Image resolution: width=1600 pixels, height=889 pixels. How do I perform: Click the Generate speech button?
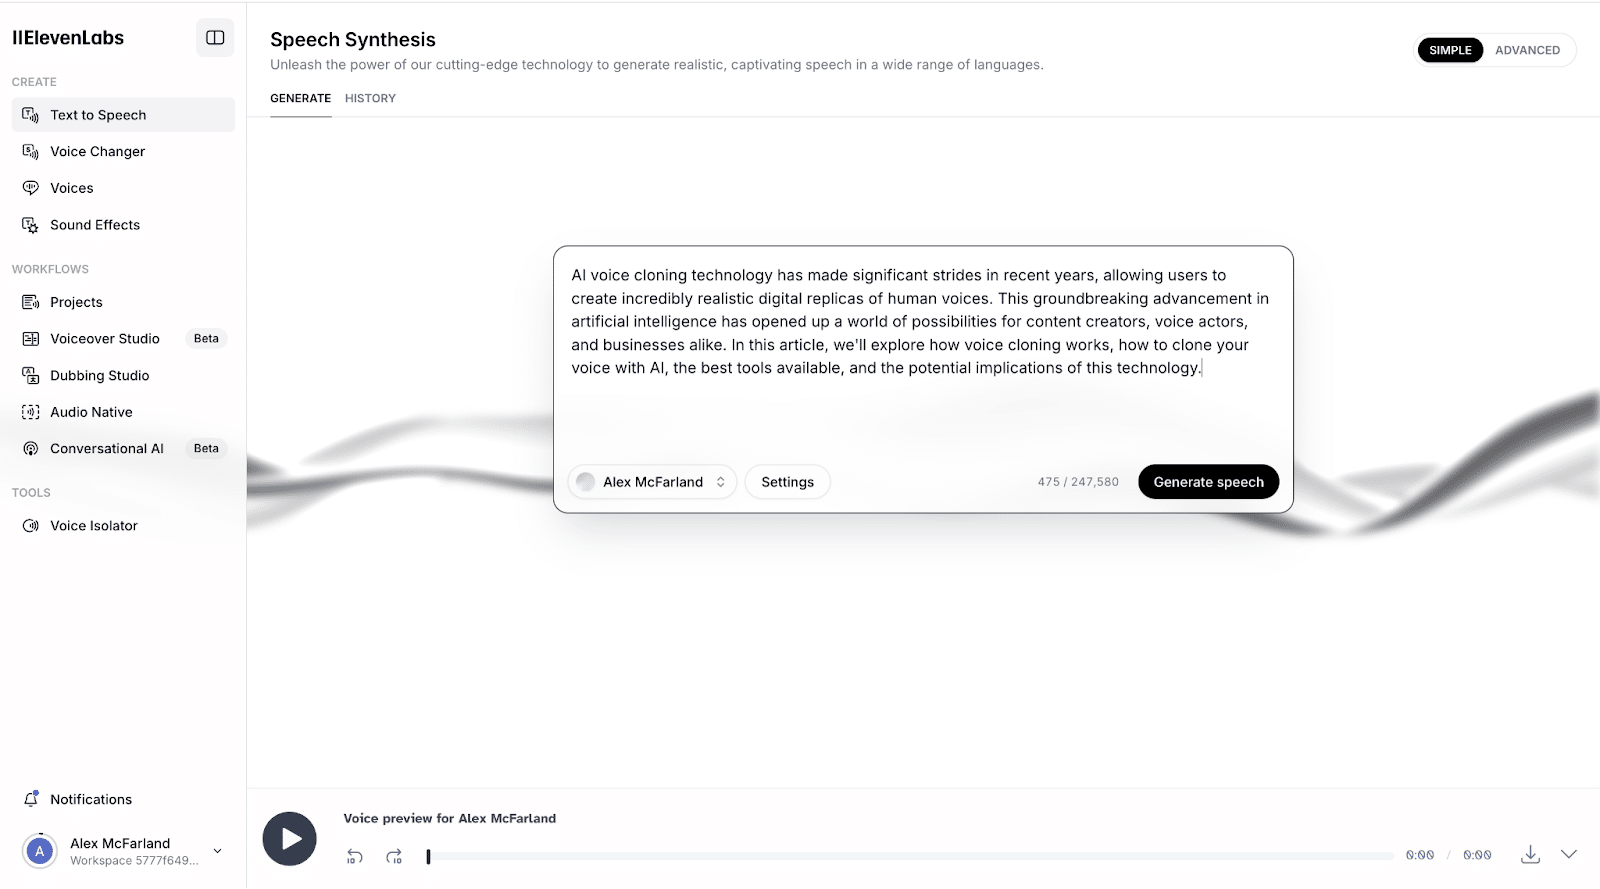coord(1208,482)
